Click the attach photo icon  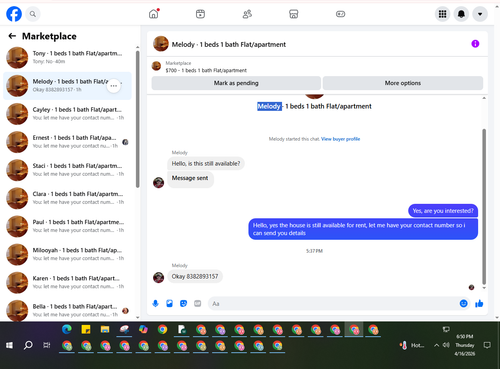click(170, 303)
